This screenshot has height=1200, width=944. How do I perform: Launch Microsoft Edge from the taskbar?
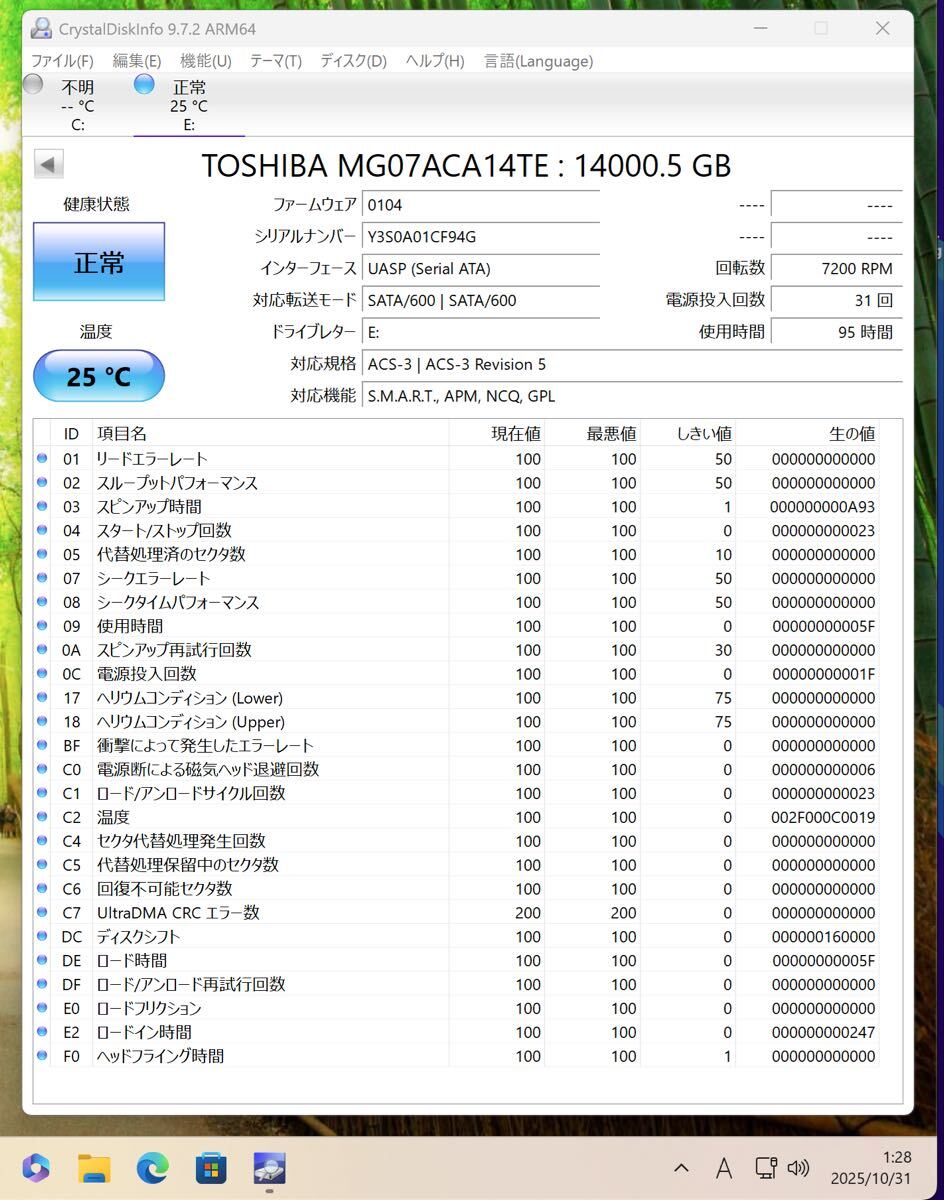point(152,1167)
